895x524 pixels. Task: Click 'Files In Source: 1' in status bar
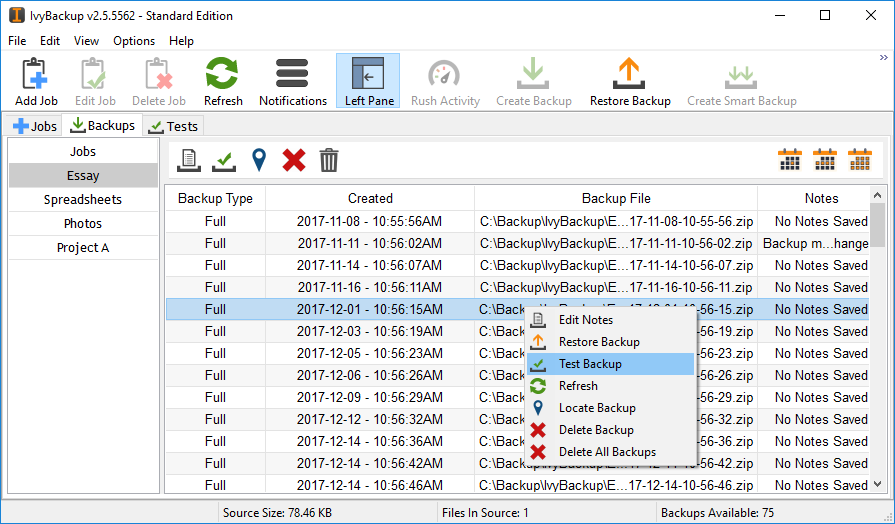[485, 513]
